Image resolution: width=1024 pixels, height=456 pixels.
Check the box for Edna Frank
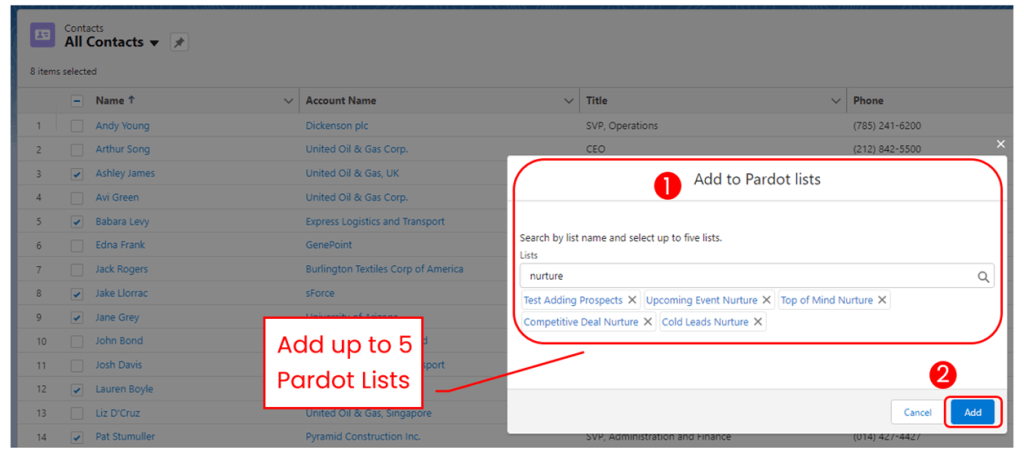point(77,245)
